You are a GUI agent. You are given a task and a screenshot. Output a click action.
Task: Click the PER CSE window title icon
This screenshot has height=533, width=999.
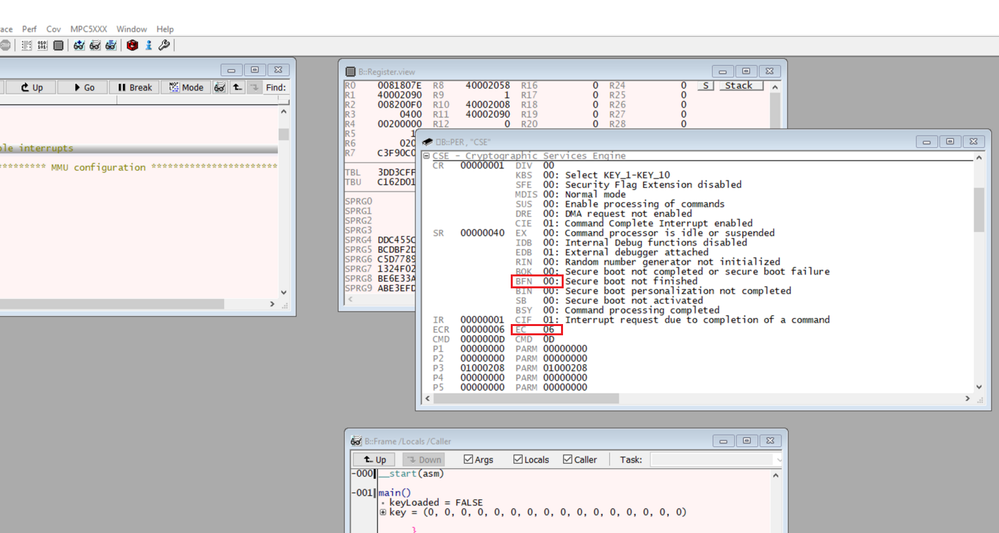coord(428,142)
